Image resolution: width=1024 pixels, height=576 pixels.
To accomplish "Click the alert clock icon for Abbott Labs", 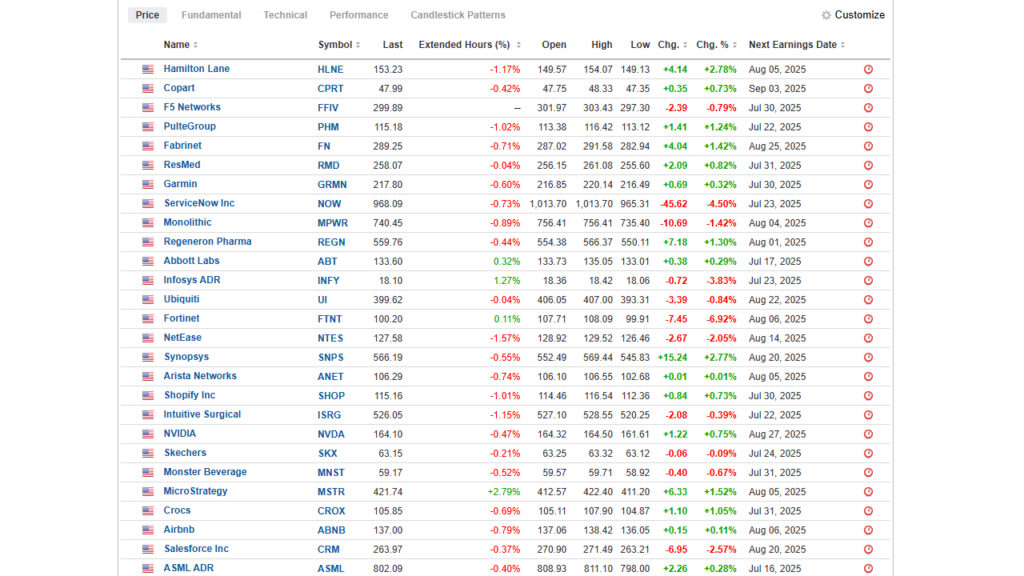I will point(868,261).
